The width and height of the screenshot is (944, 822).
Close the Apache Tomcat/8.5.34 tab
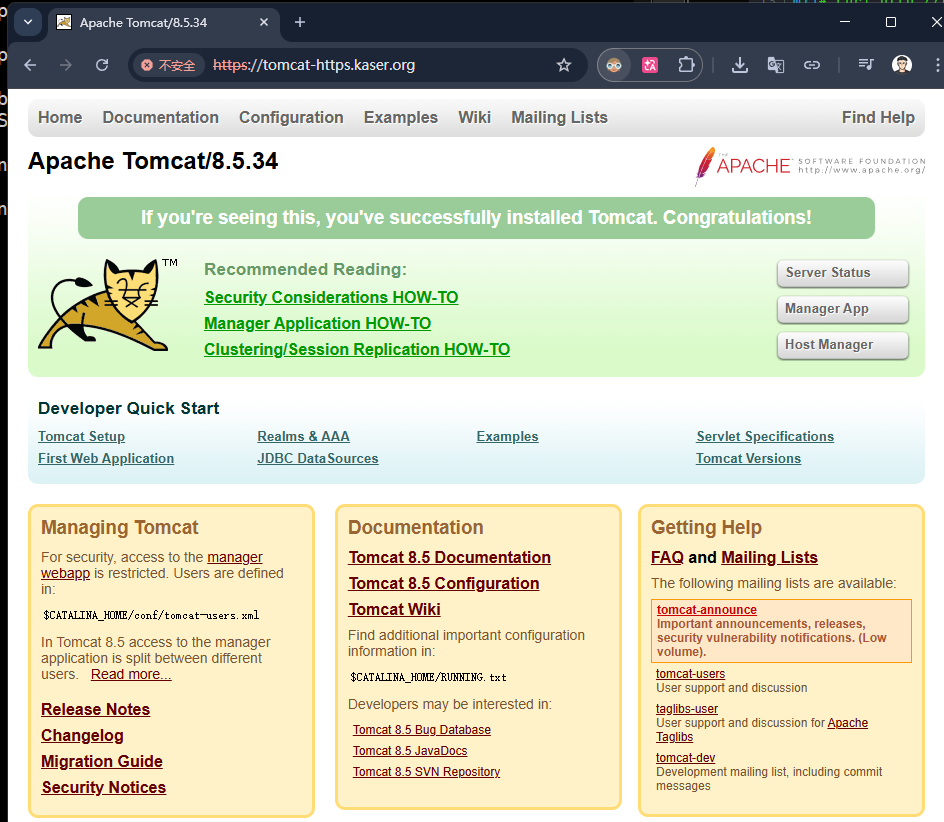[x=264, y=22]
